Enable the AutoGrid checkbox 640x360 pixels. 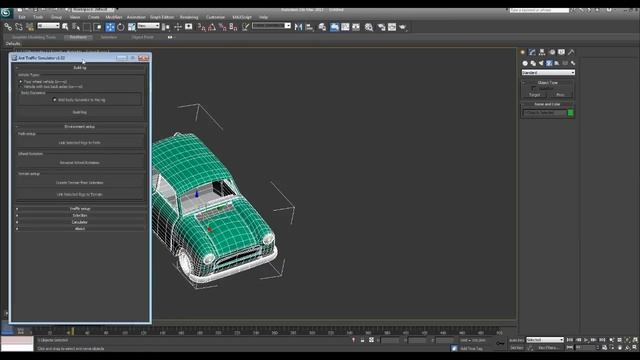(534, 88)
